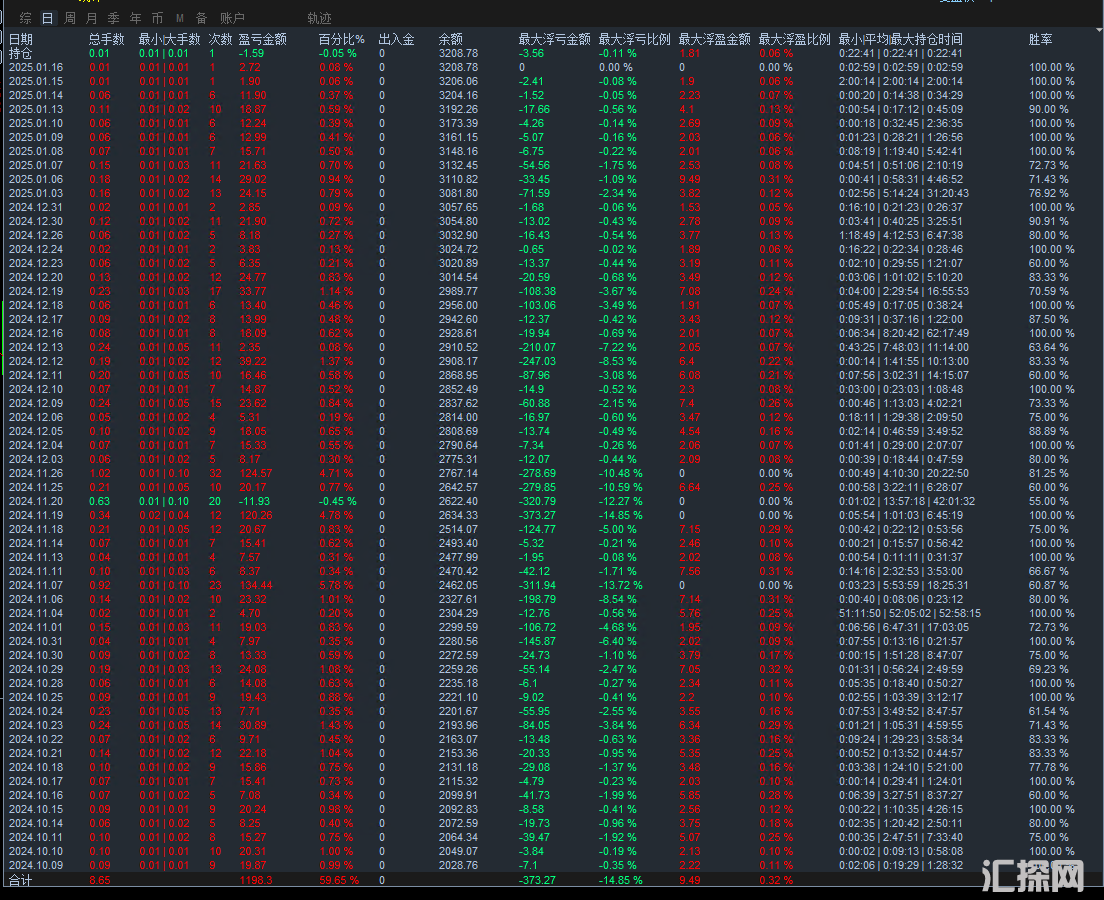
Task: Click the 胜率 column header
Action: 1040,39
